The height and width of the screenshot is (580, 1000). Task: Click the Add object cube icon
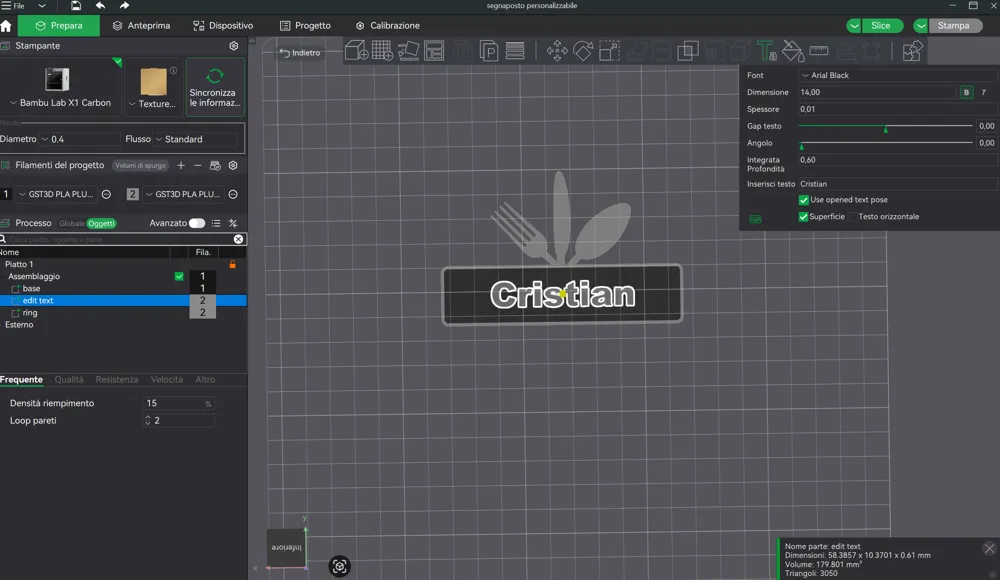point(356,50)
